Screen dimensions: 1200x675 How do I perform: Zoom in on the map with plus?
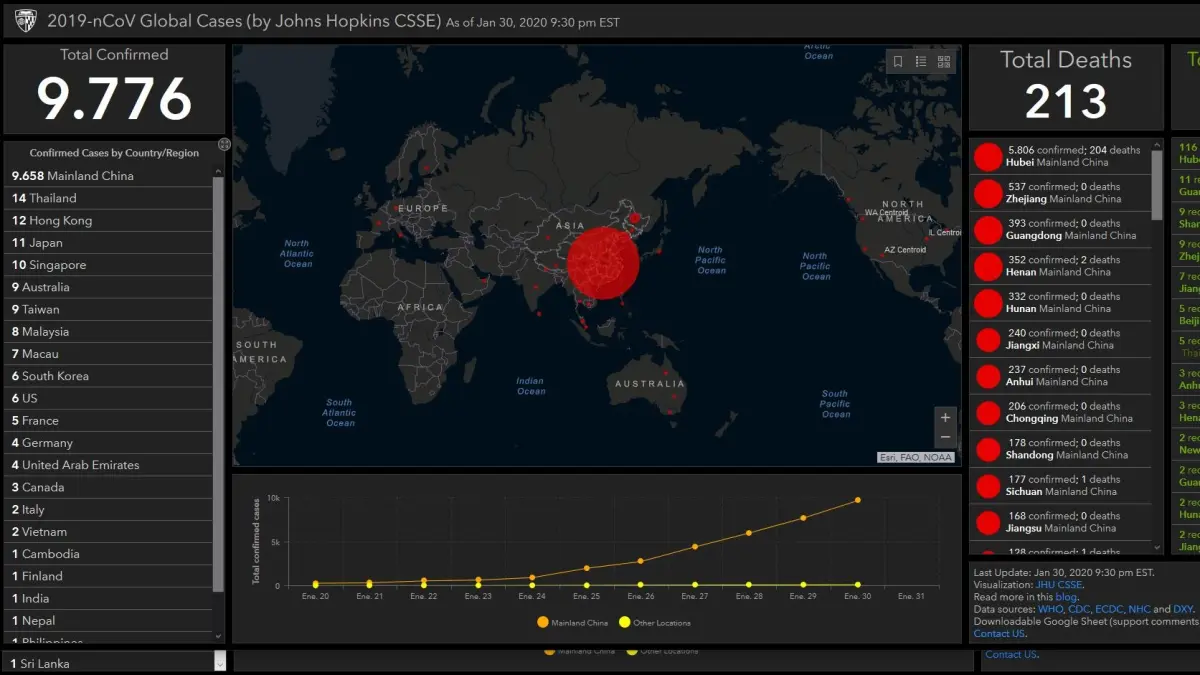945,418
